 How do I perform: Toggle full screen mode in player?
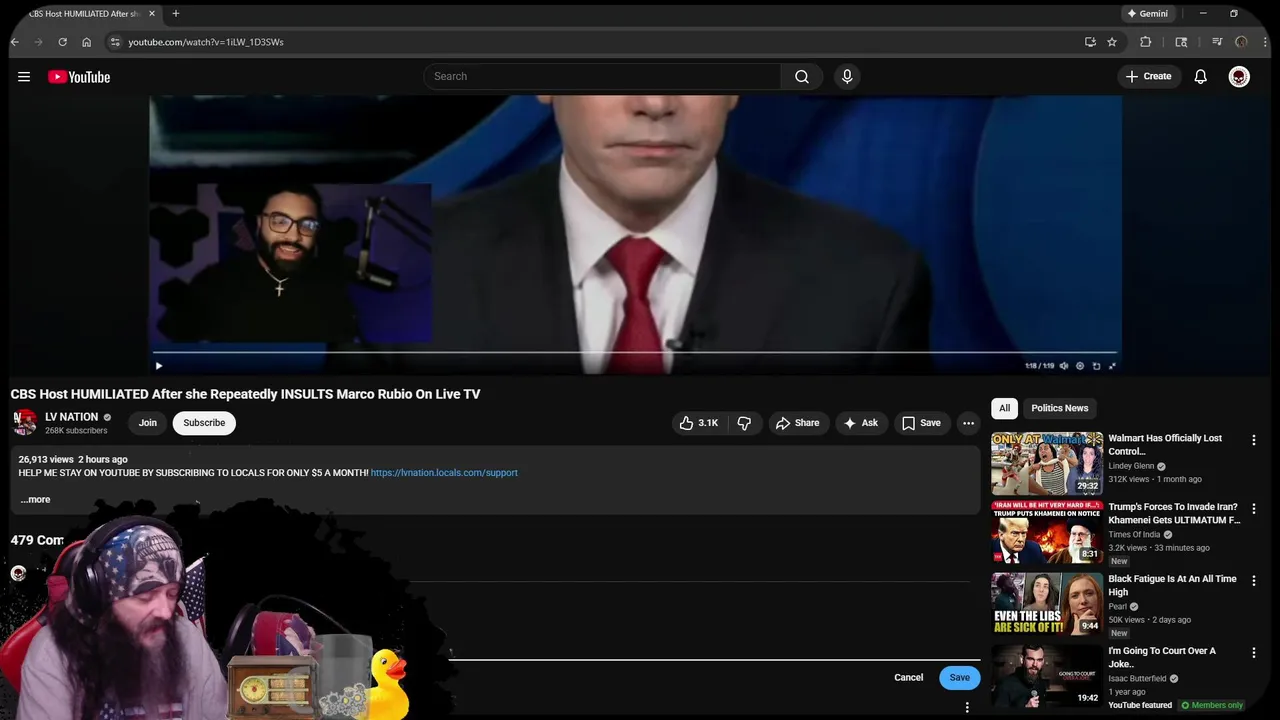point(1112,366)
